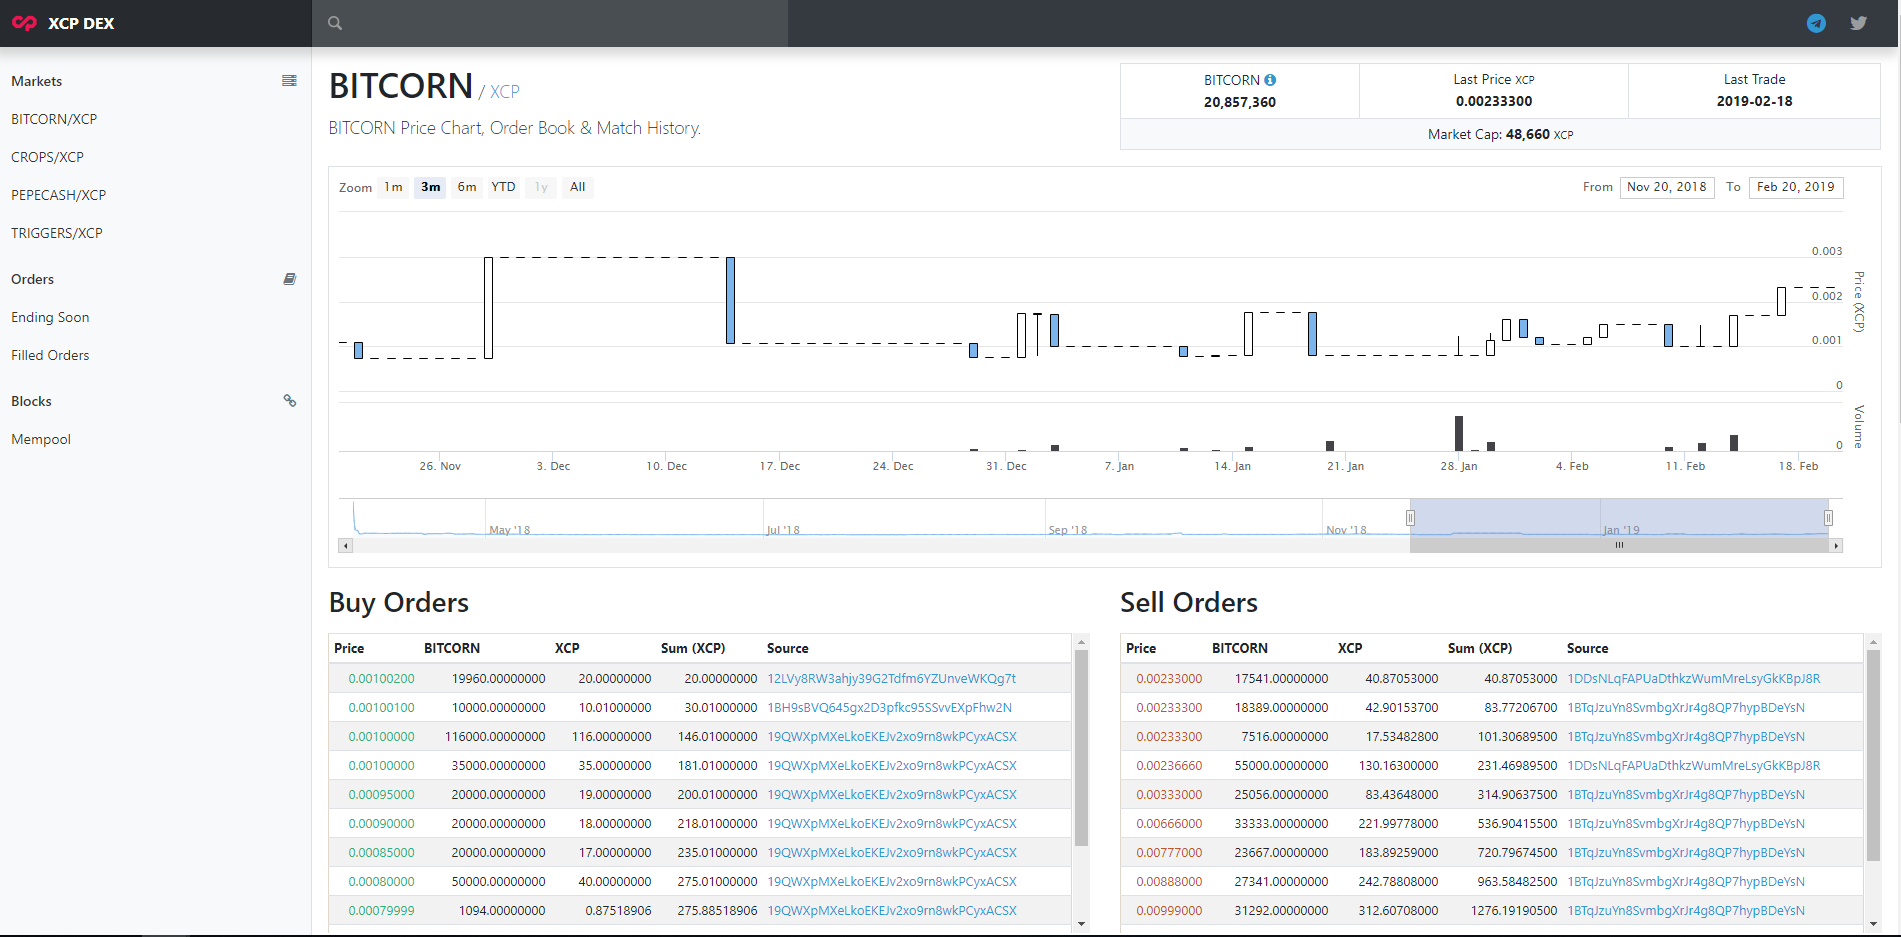Click the 28. Jan volume bar

tap(1458, 433)
